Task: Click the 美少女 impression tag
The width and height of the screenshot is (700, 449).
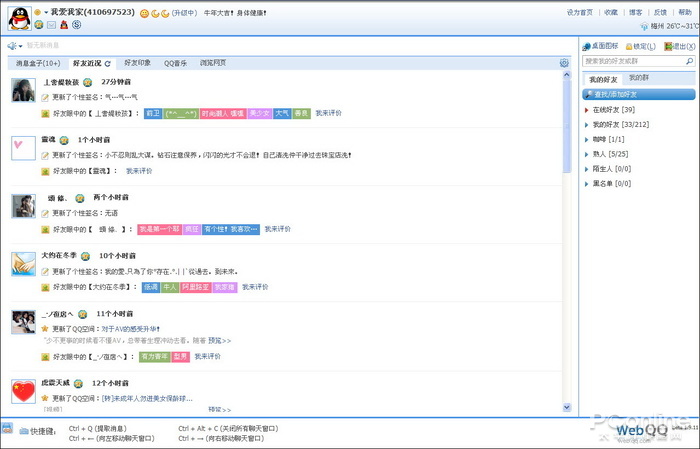Action: point(259,113)
